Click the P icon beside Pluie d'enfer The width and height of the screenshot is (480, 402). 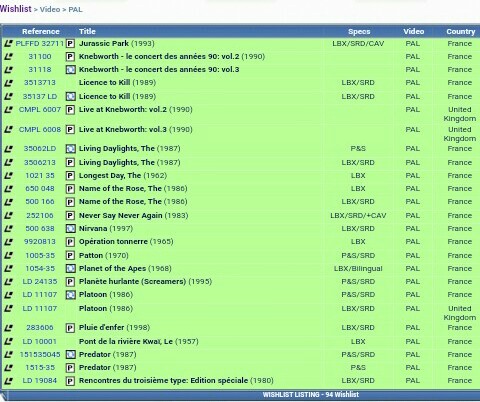pyautogui.click(x=70, y=328)
